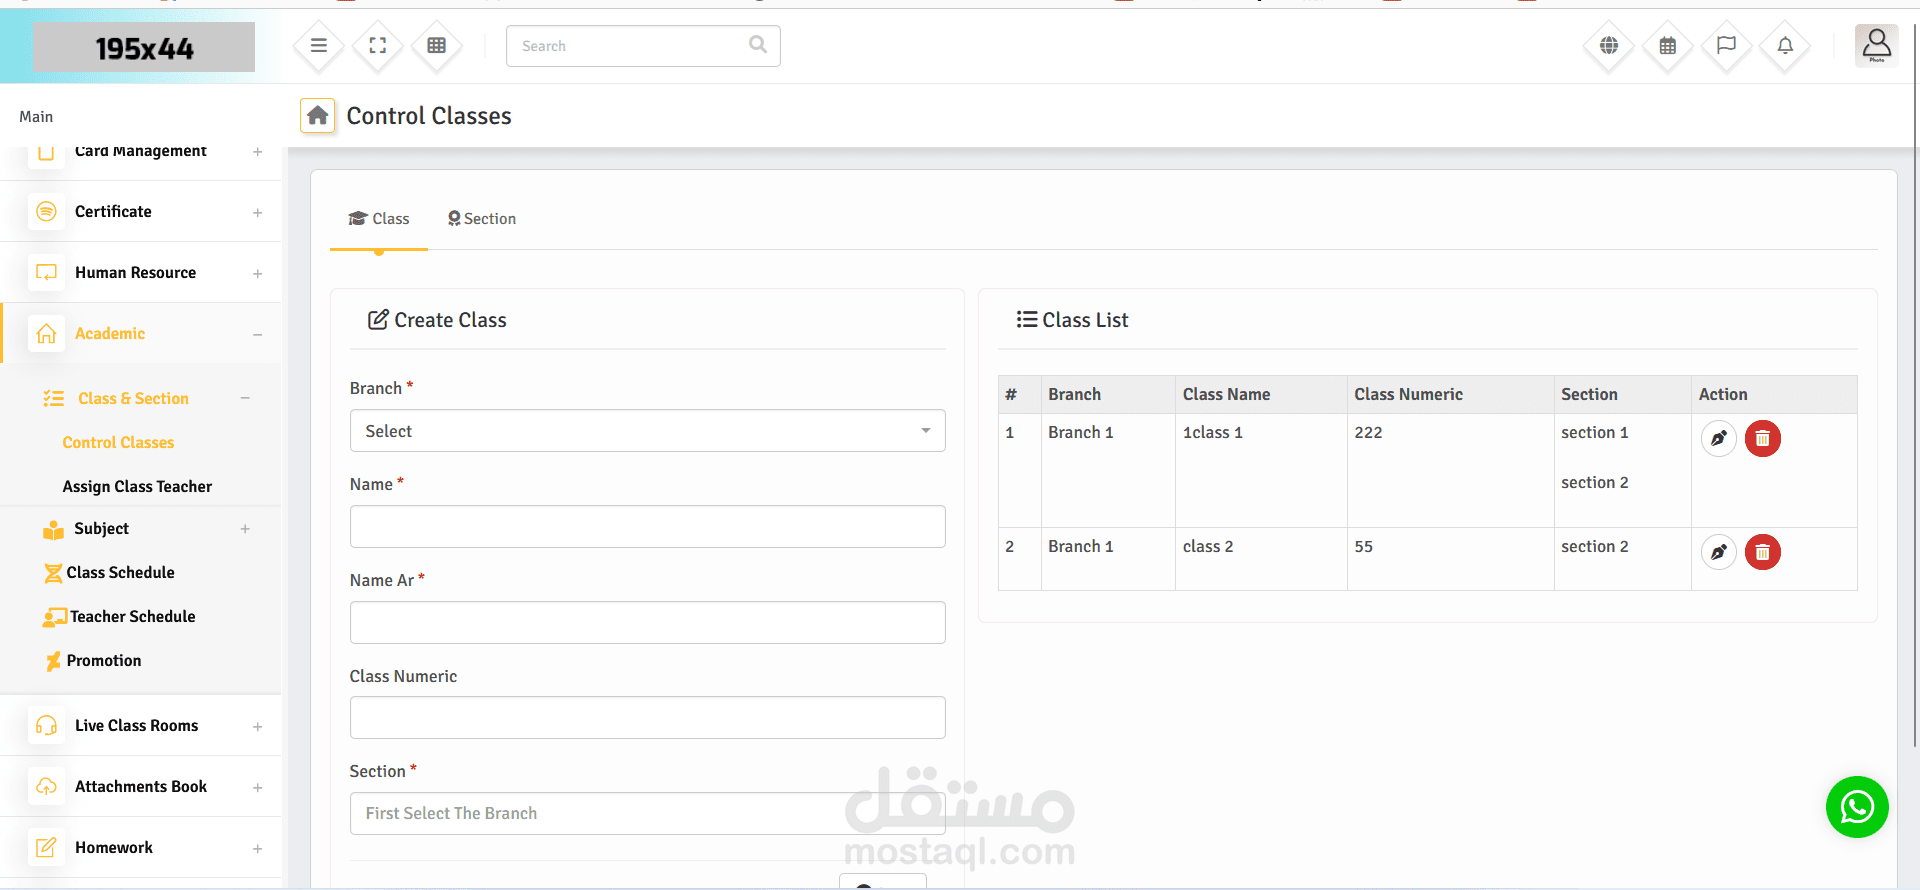Click the Homework pencil icon
Image resolution: width=1920 pixels, height=890 pixels.
click(x=46, y=848)
